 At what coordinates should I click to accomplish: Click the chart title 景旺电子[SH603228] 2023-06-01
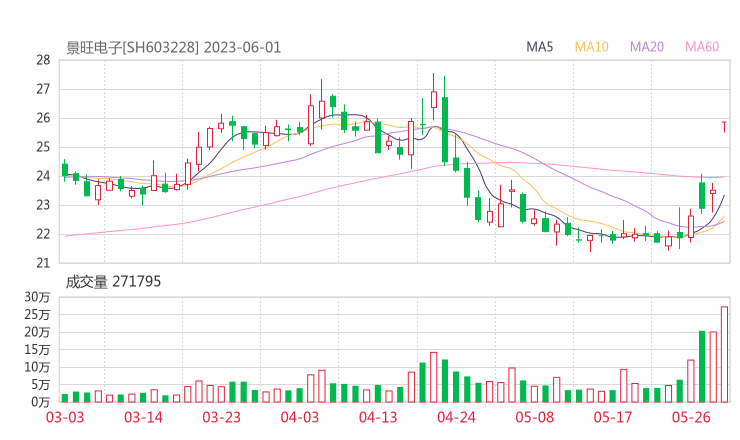174,48
